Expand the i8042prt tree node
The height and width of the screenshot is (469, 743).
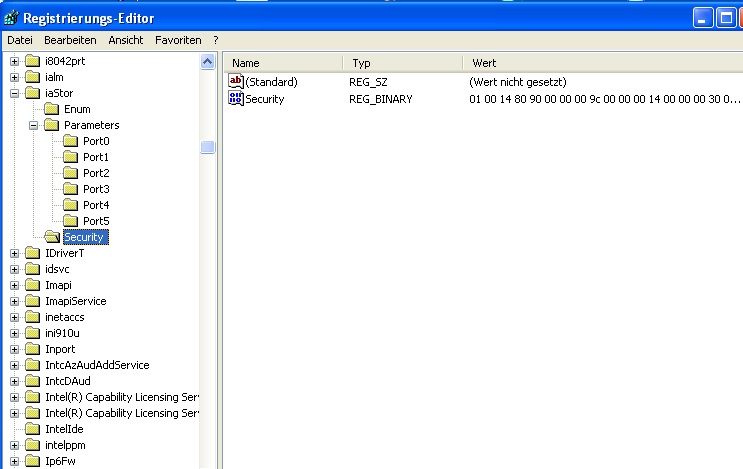[x=15, y=61]
